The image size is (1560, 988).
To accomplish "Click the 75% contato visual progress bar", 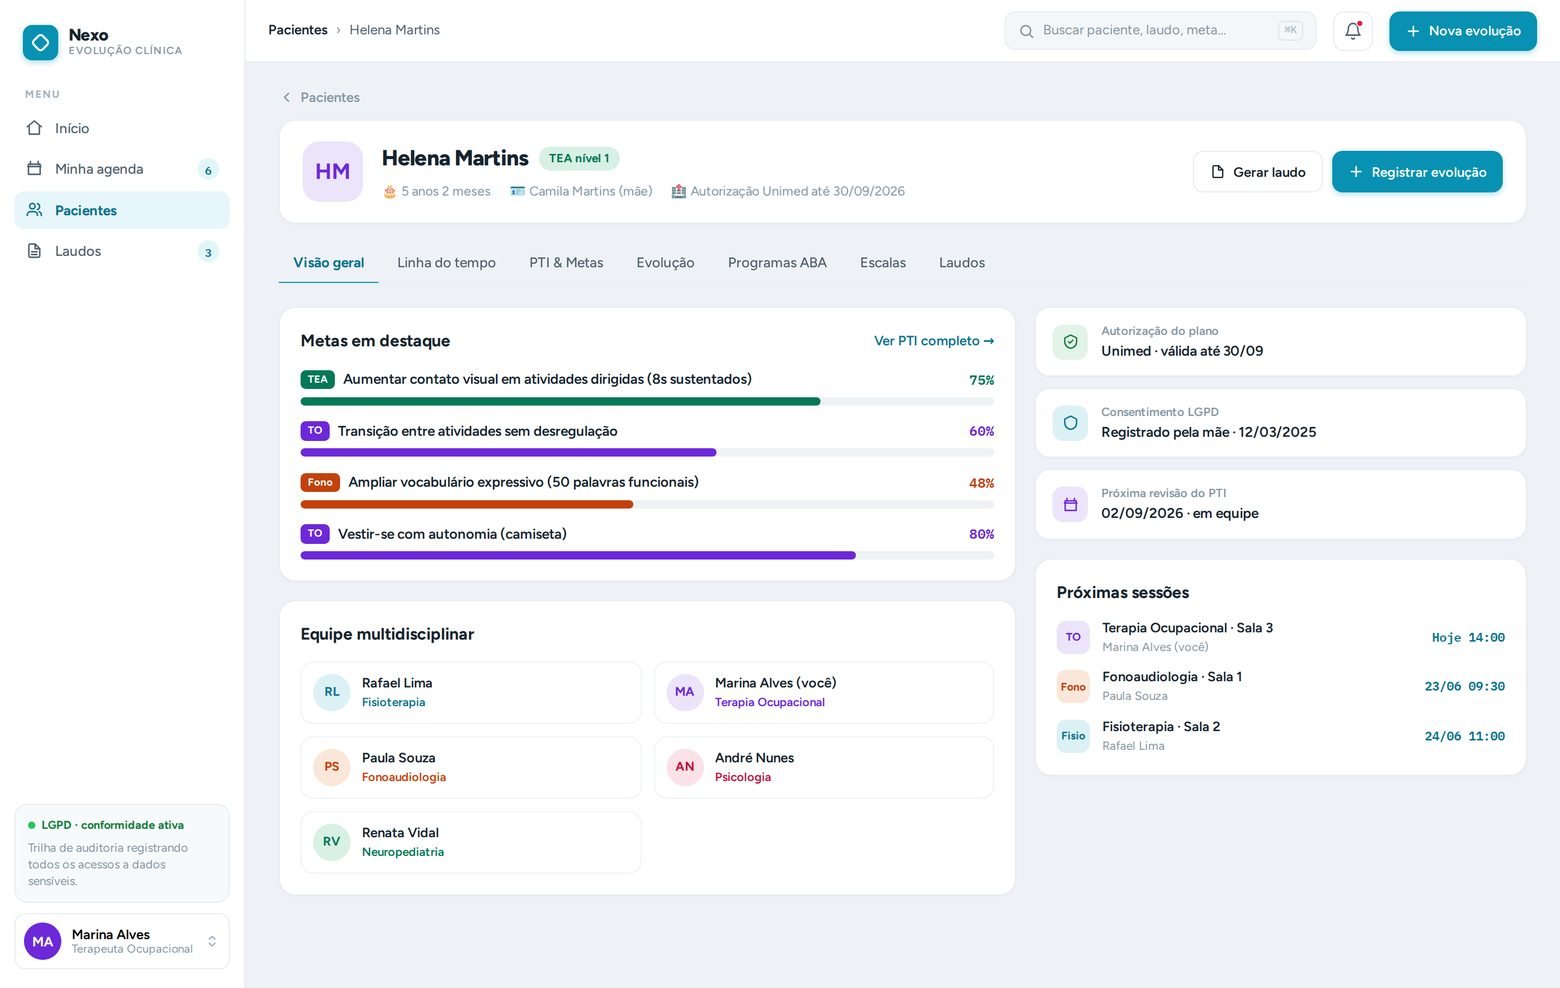I will click(x=647, y=402).
